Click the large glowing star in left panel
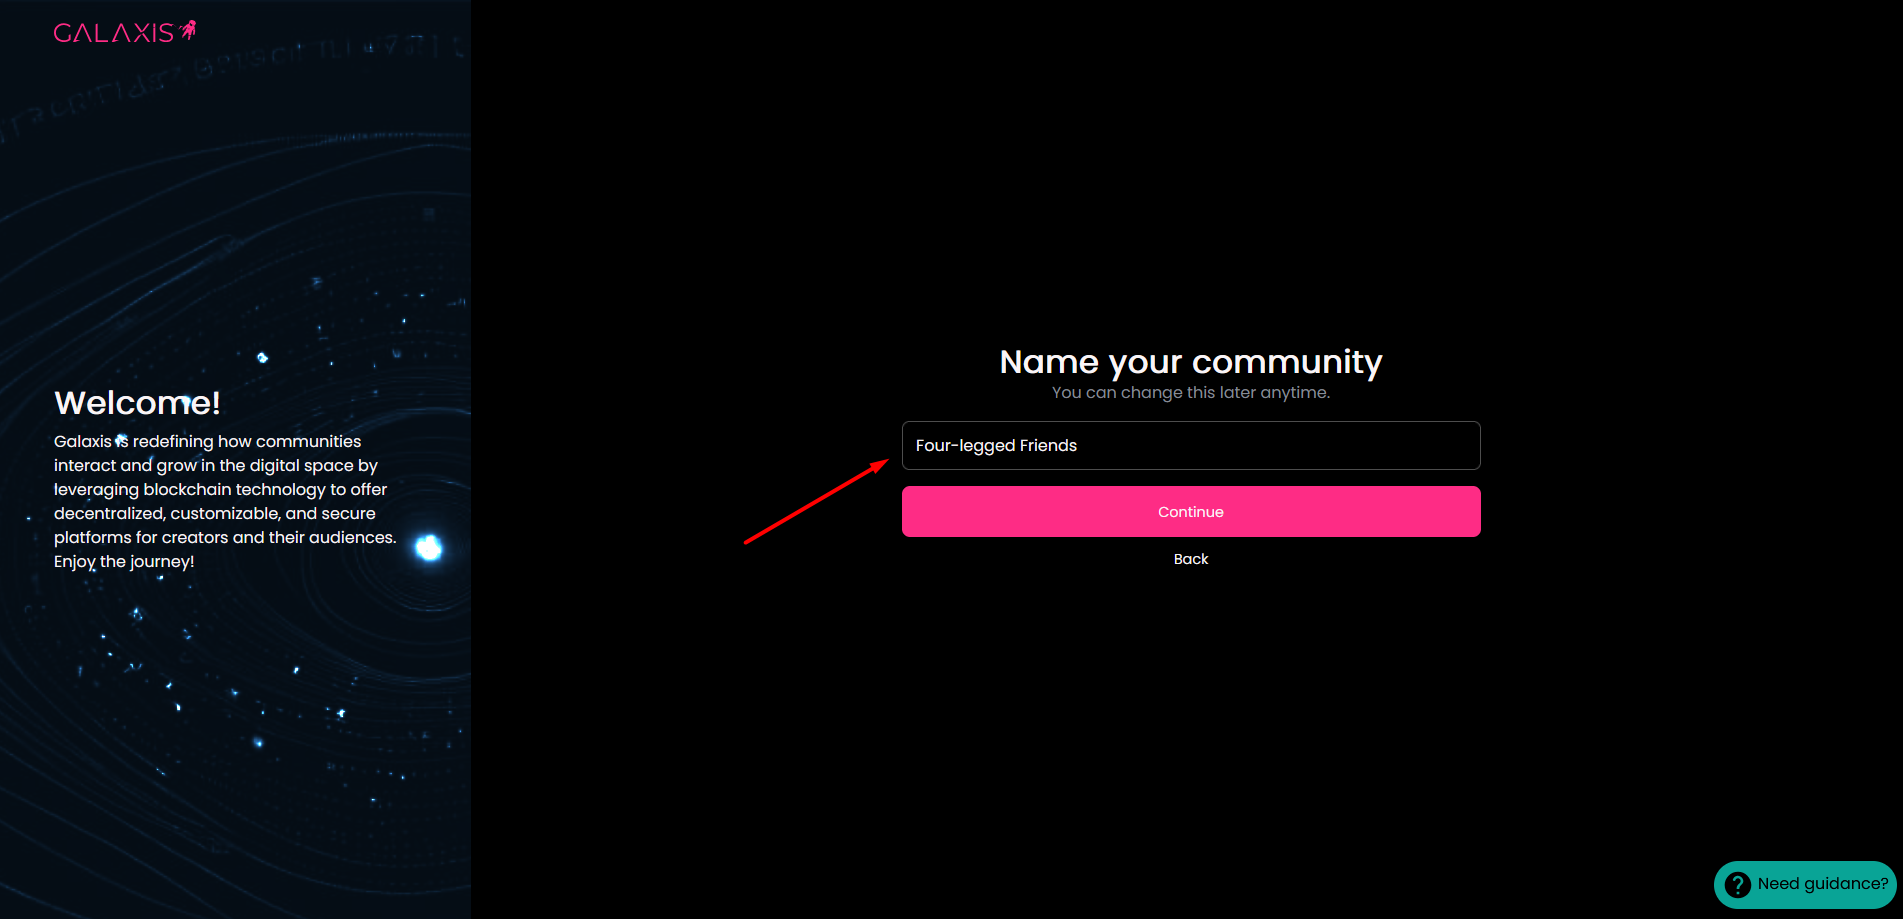This screenshot has height=919, width=1903. [429, 547]
